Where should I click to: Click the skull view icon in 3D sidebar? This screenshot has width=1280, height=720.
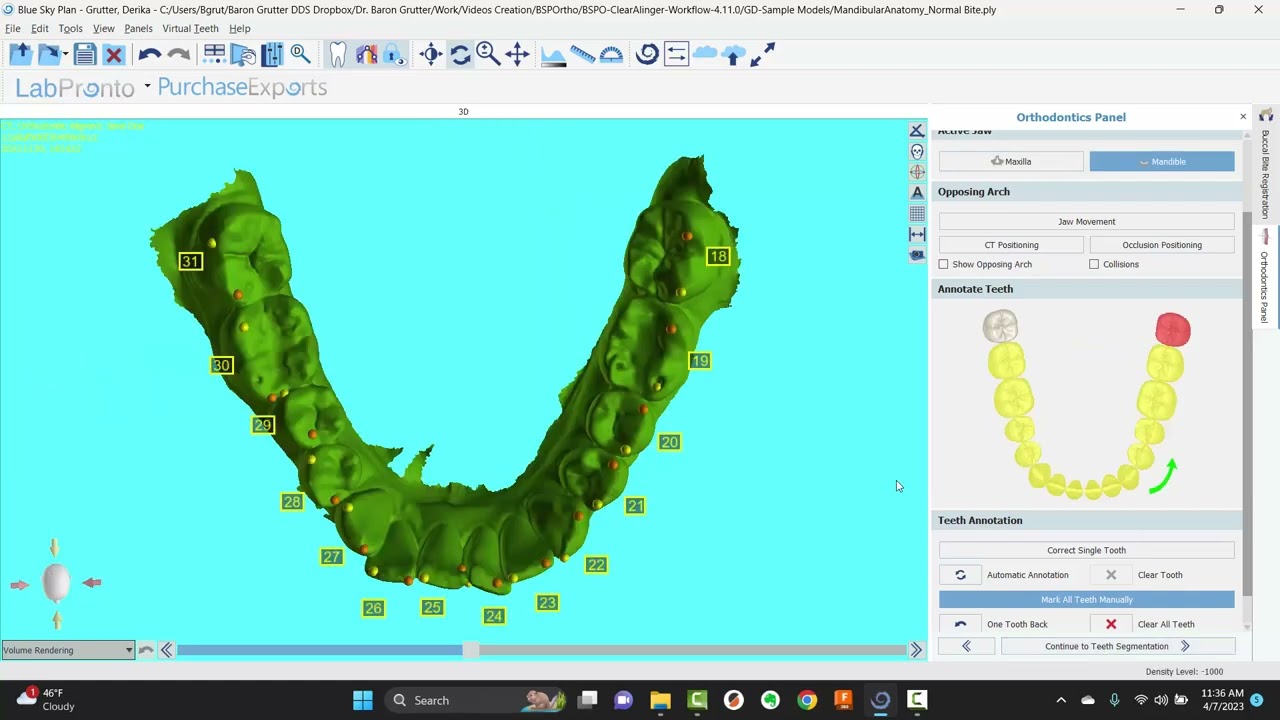pos(917,151)
